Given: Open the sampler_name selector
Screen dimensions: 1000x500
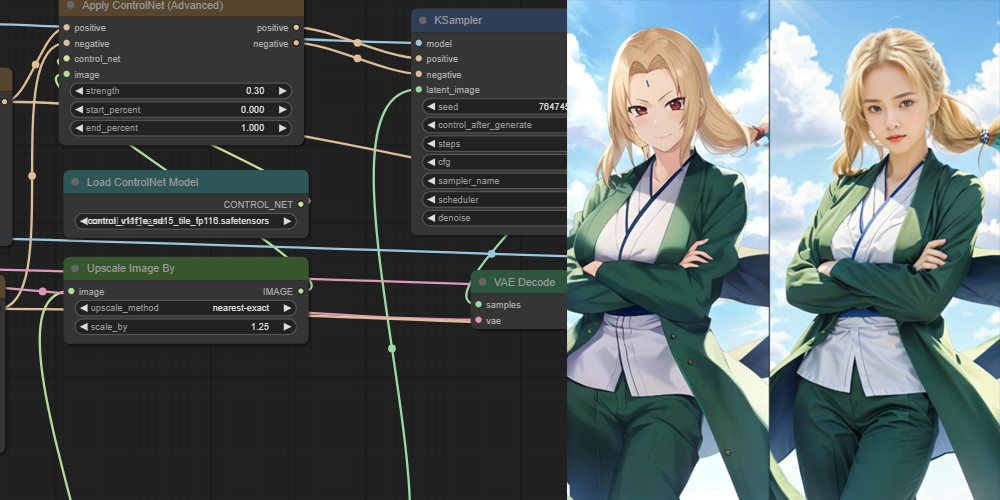Looking at the screenshot, I should click(494, 181).
